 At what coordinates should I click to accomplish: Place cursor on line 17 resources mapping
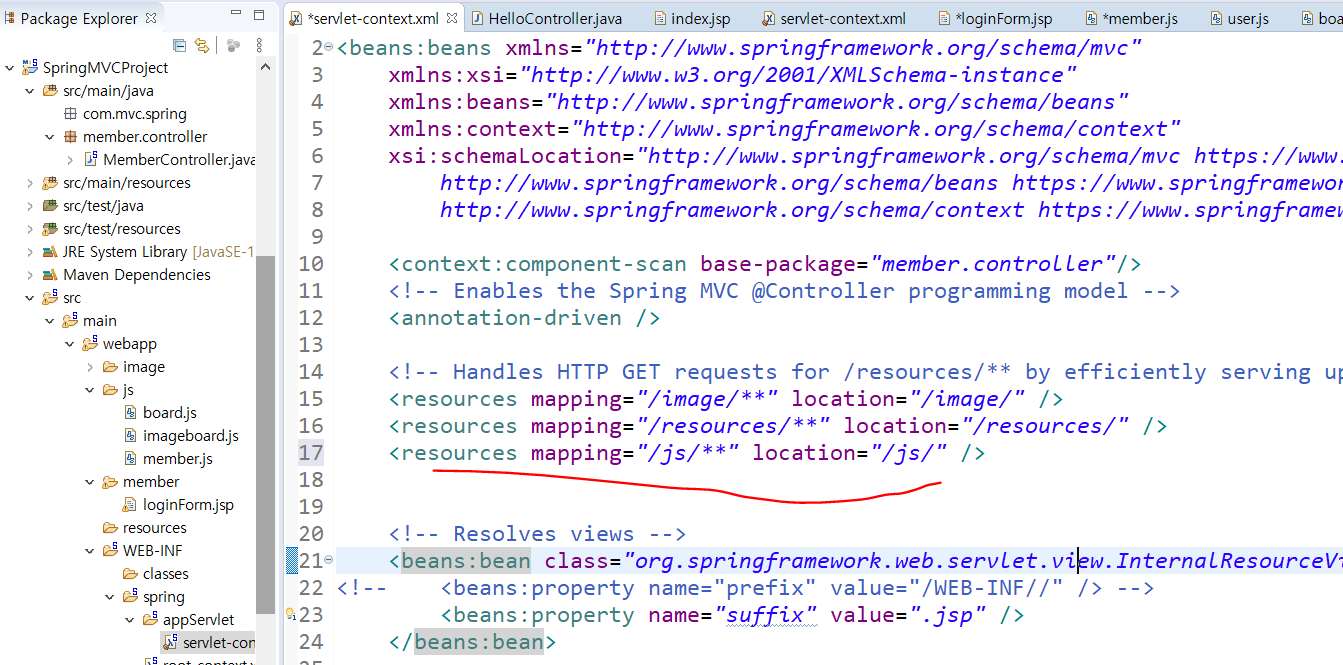pos(687,453)
